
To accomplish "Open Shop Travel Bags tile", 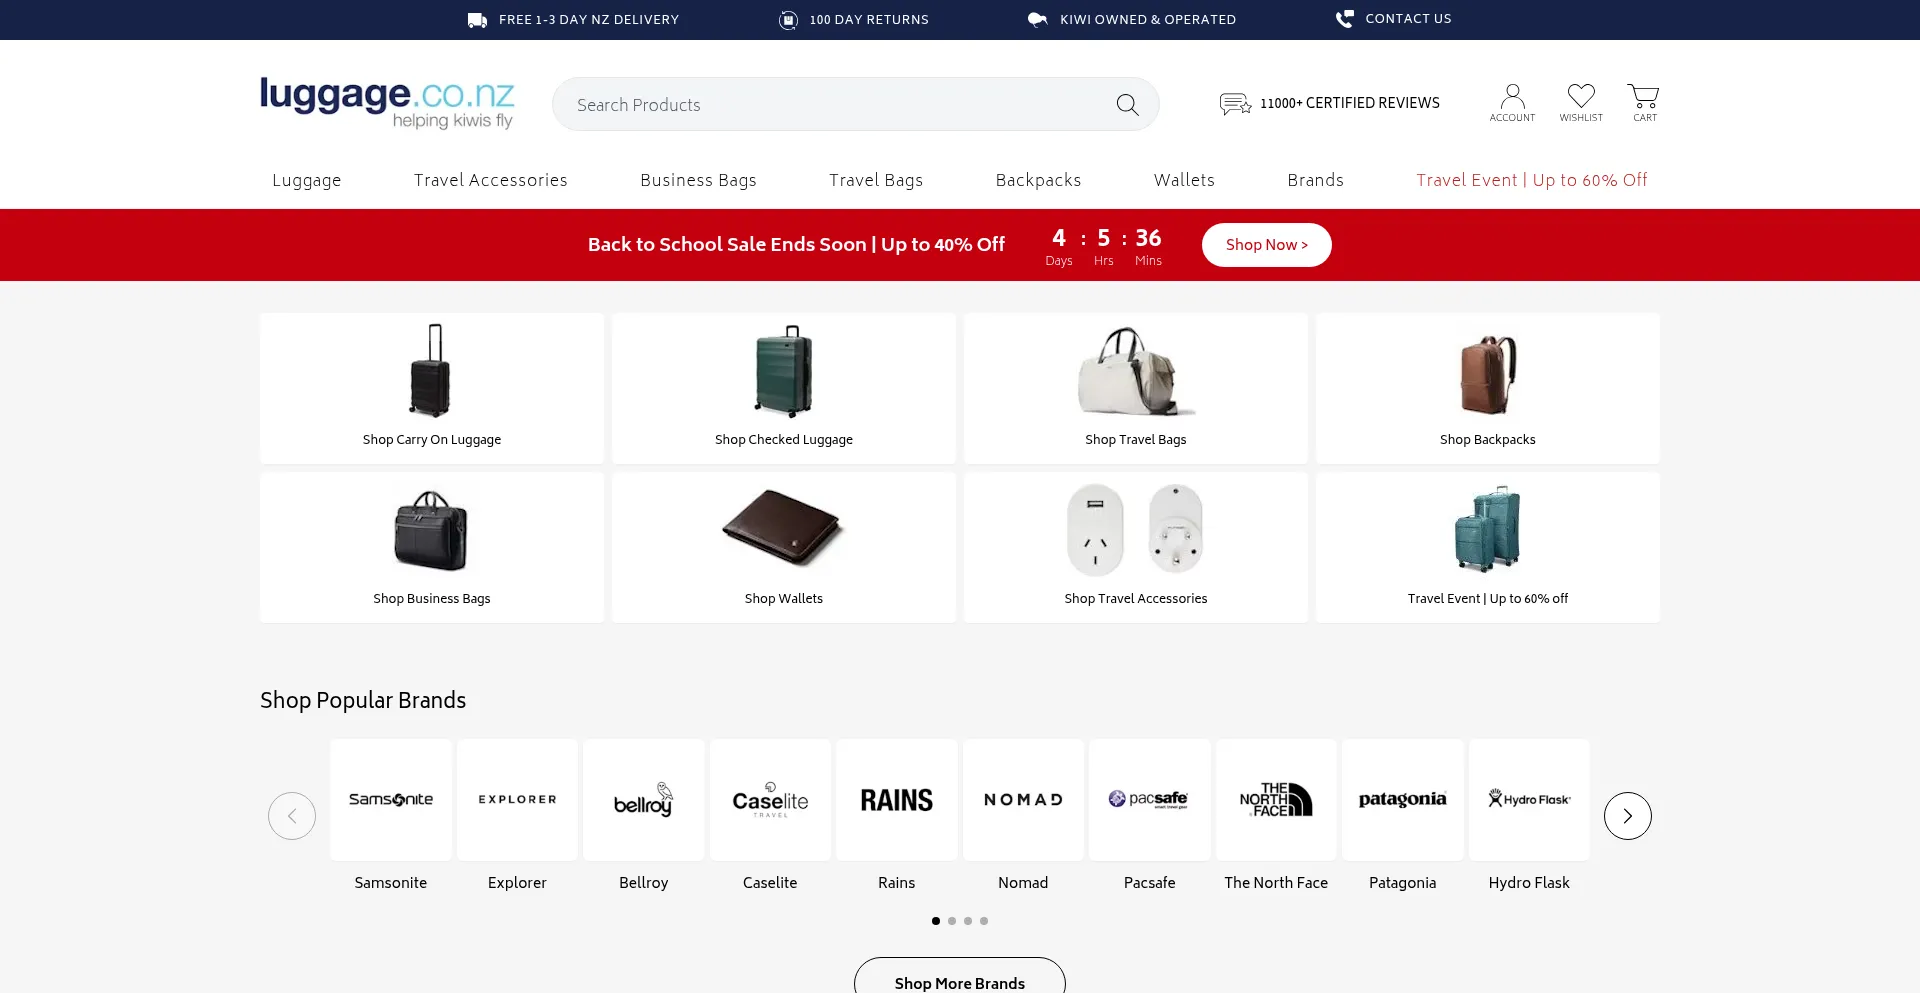I will (1136, 388).
